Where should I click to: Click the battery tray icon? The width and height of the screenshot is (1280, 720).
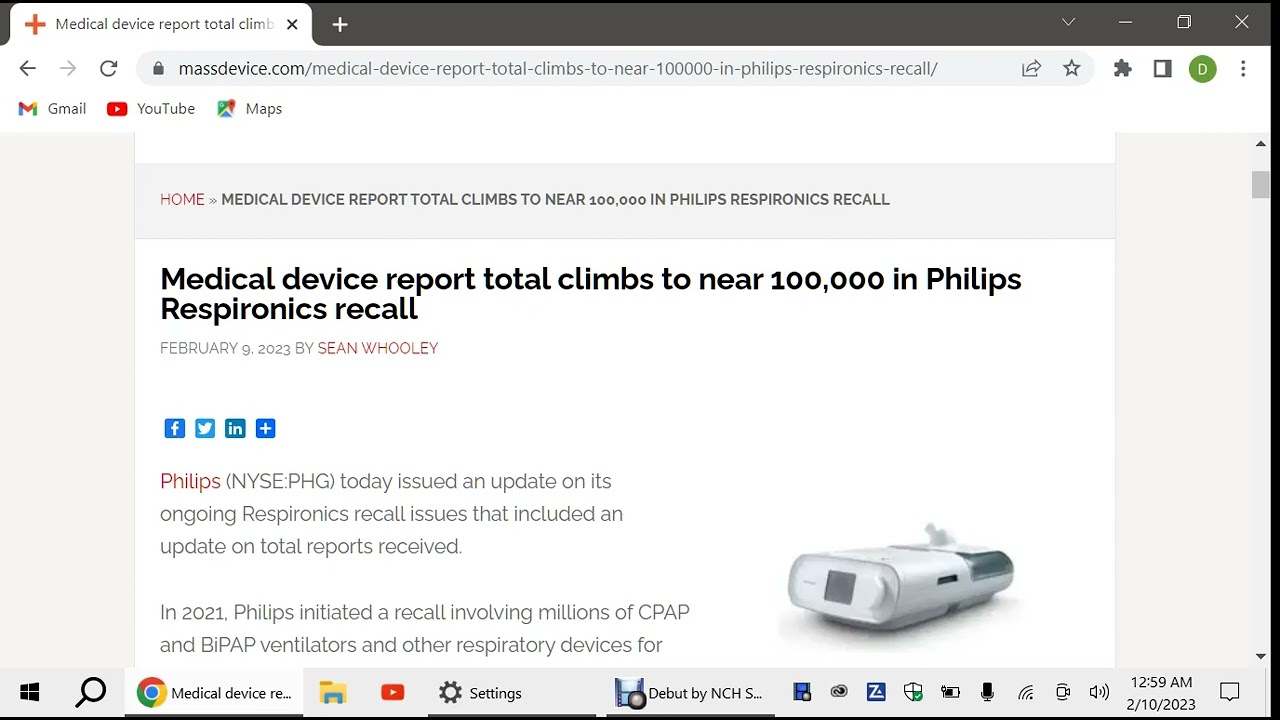pyautogui.click(x=950, y=692)
